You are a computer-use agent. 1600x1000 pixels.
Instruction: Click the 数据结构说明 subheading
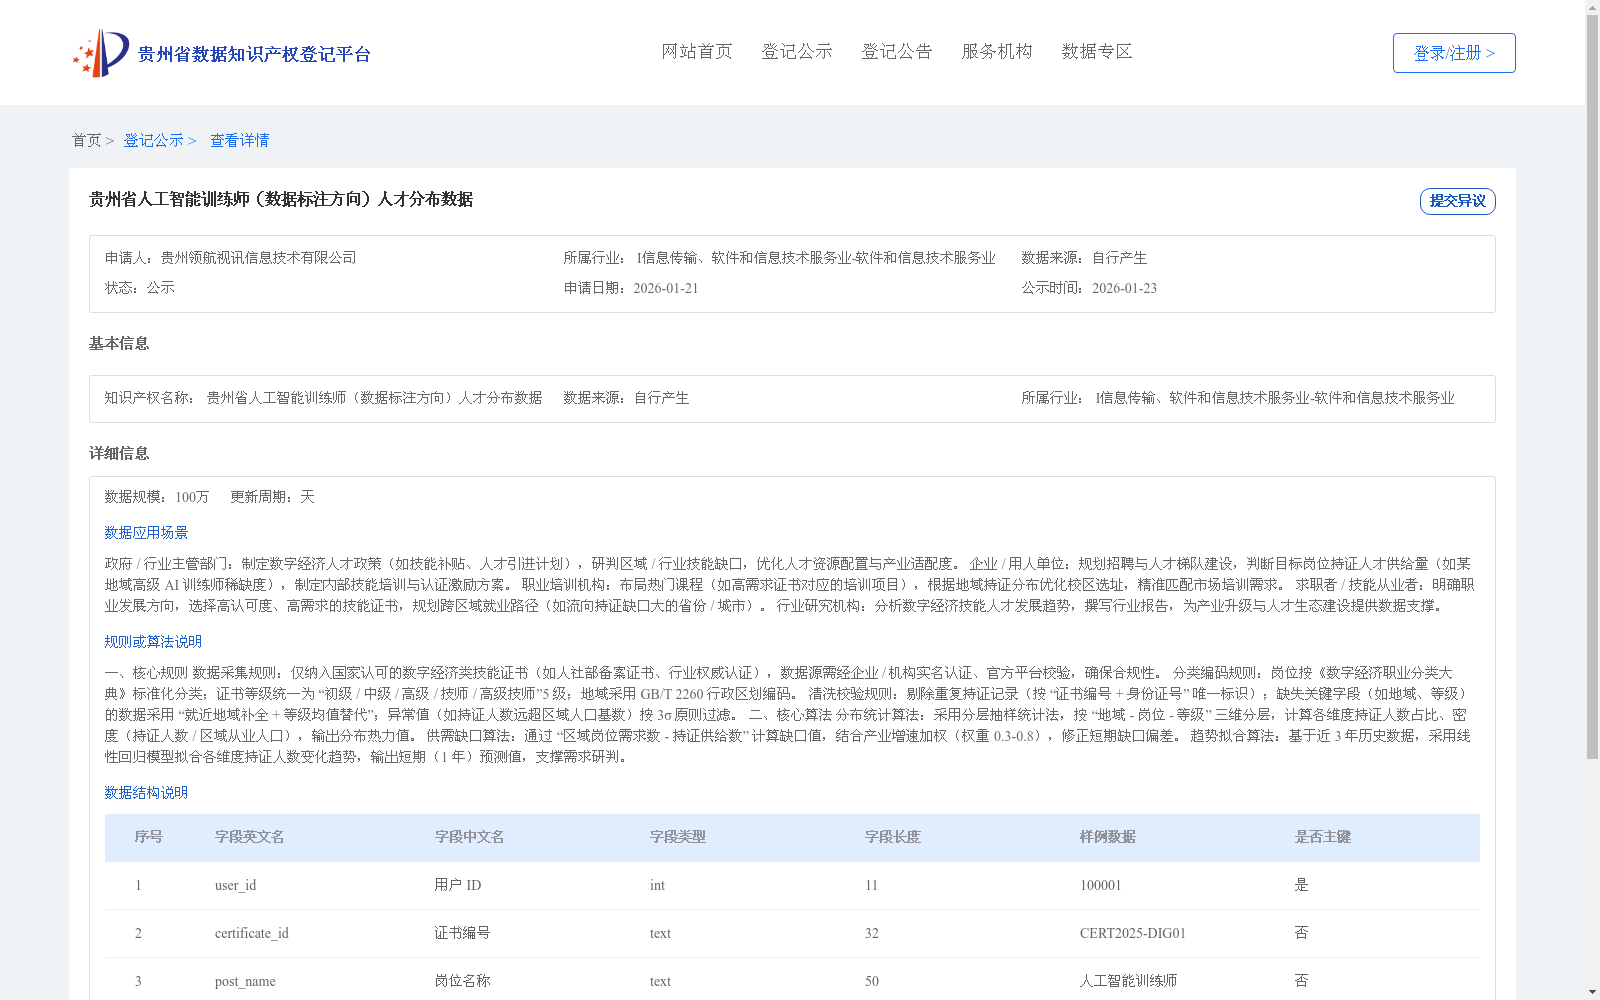pos(146,793)
